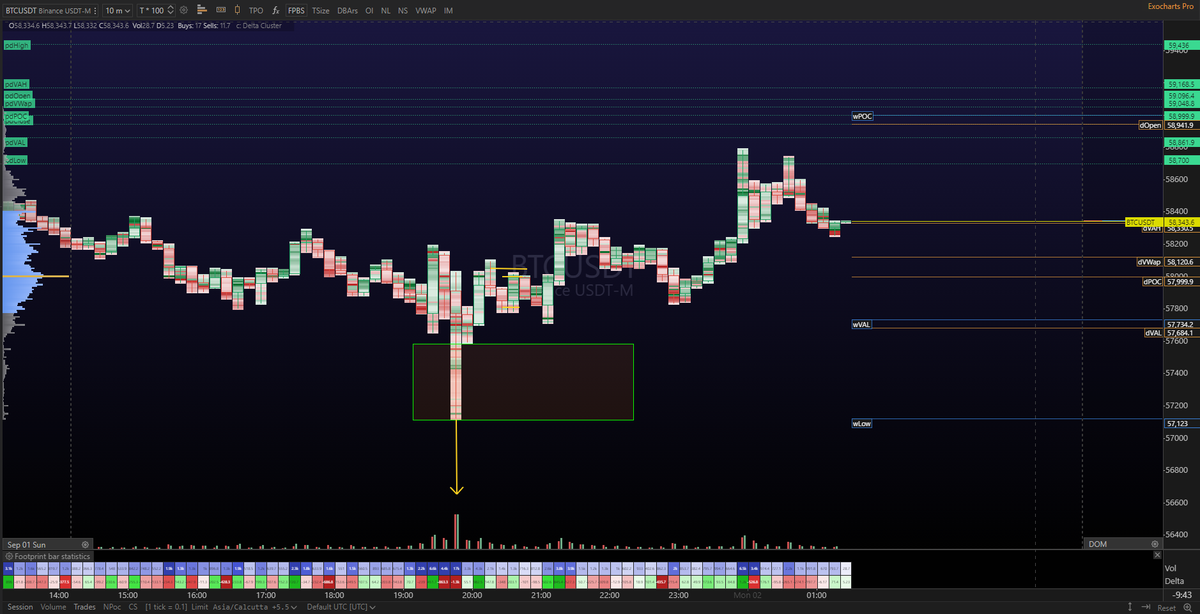Click the -9:43 bar countdown timer

1182,594
